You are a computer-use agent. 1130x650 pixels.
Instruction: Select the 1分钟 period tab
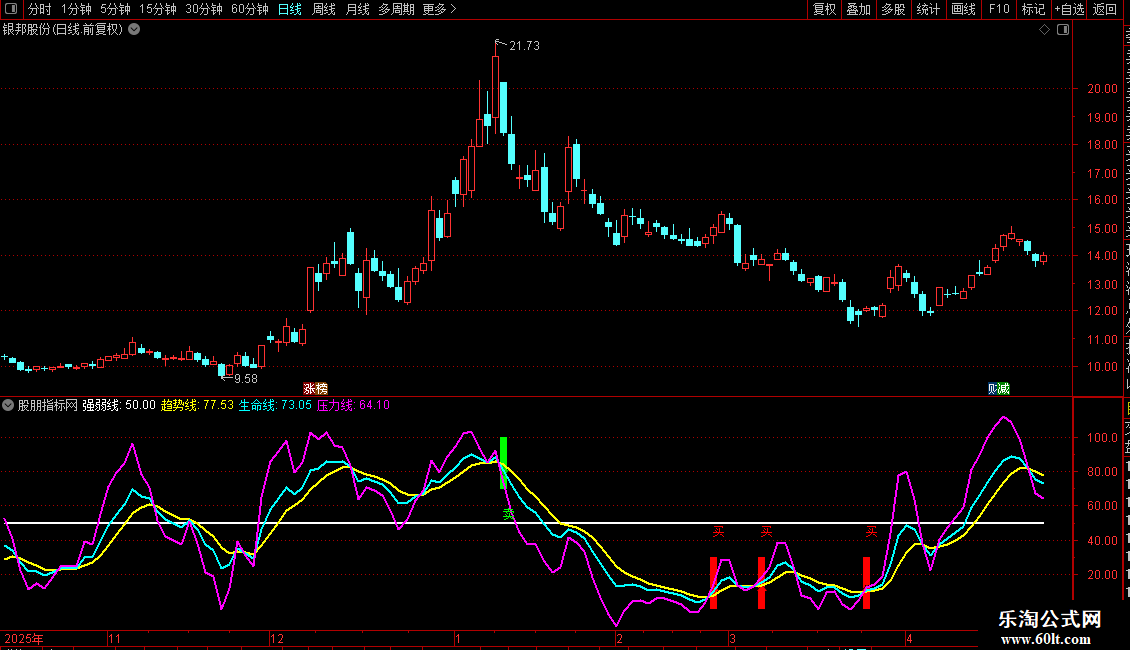tap(76, 9)
